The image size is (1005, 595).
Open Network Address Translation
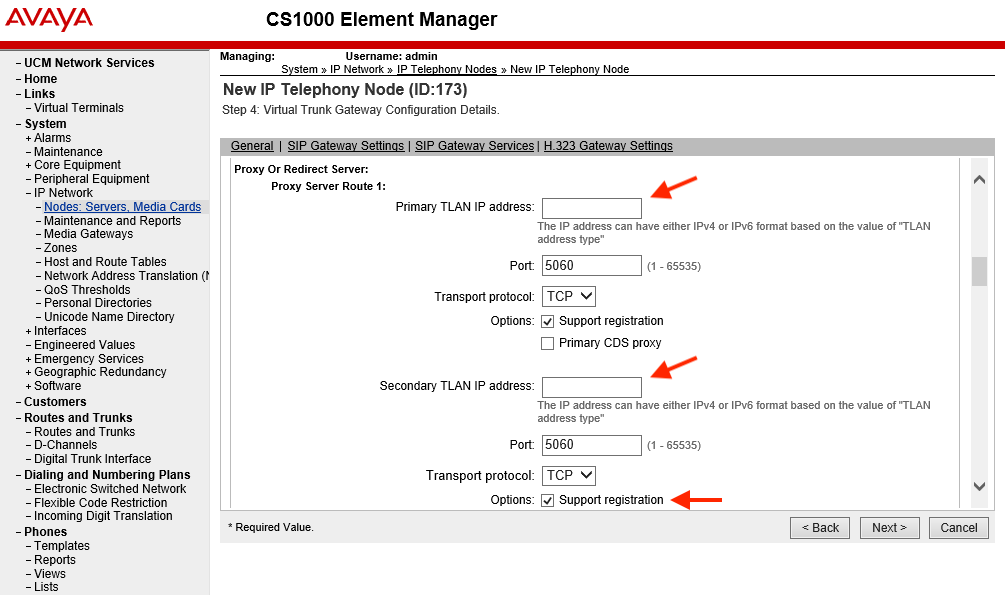[126, 276]
